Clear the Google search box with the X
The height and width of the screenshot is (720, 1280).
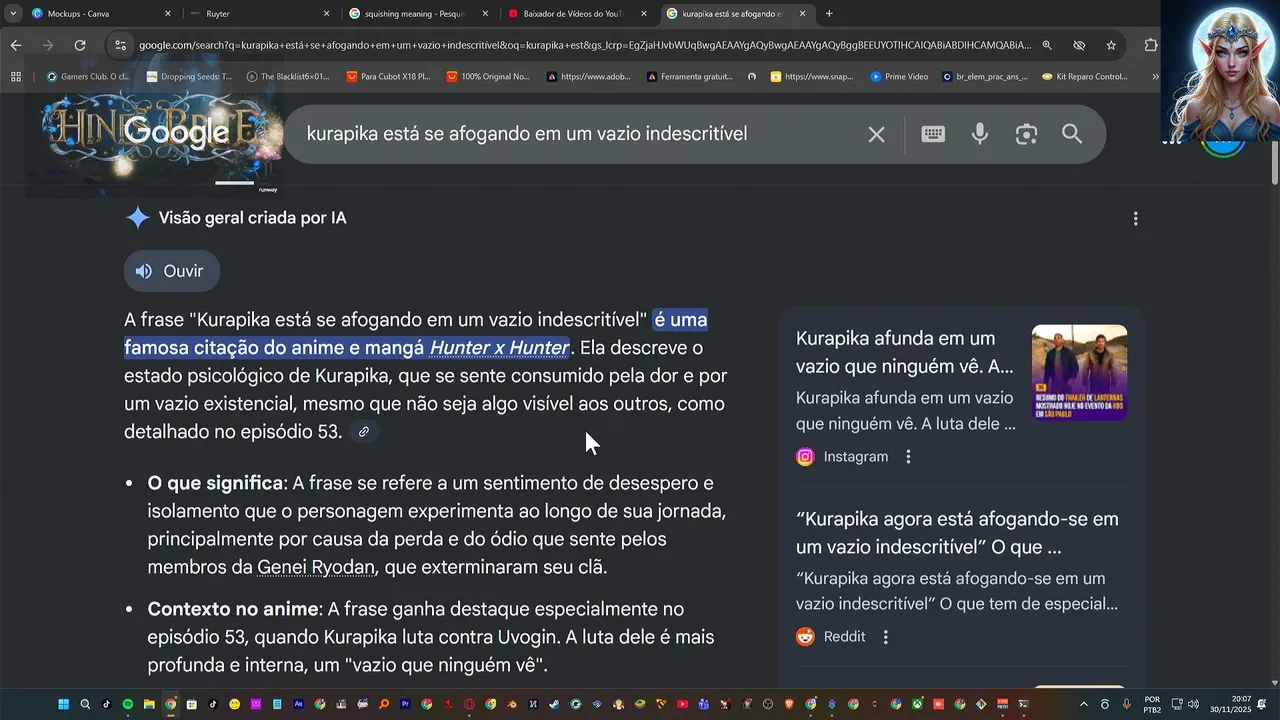pos(876,134)
